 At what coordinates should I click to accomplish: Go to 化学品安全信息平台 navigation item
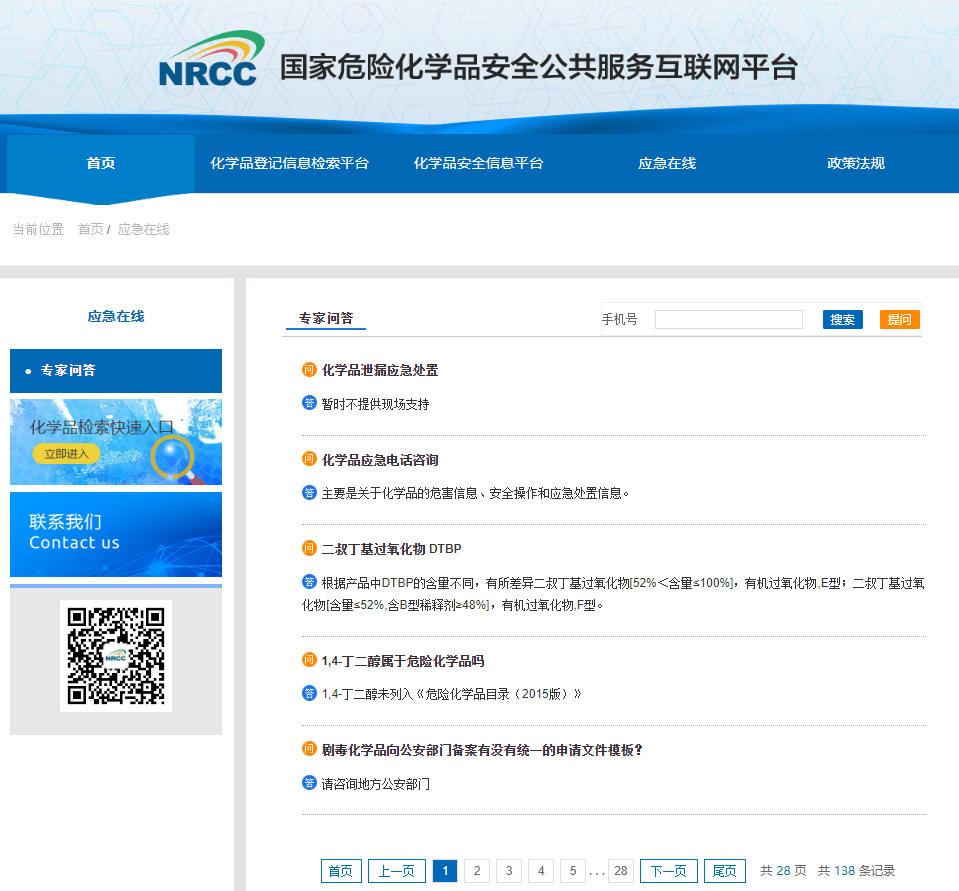(478, 164)
